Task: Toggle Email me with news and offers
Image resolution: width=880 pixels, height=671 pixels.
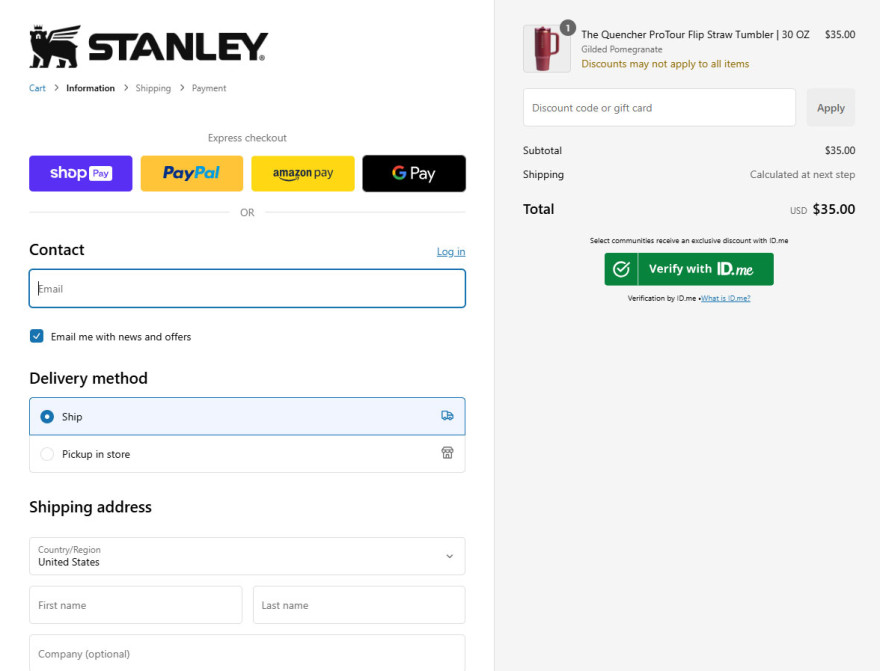Action: pos(36,336)
